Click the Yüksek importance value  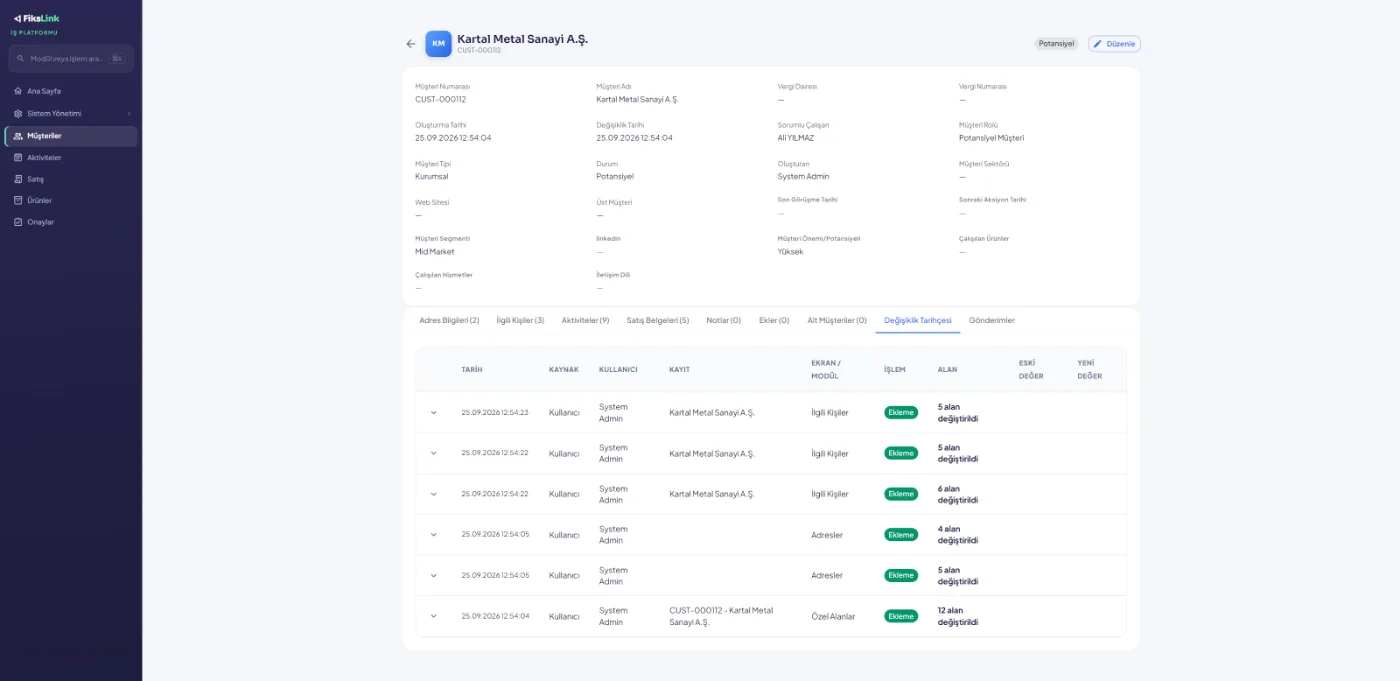click(x=790, y=252)
